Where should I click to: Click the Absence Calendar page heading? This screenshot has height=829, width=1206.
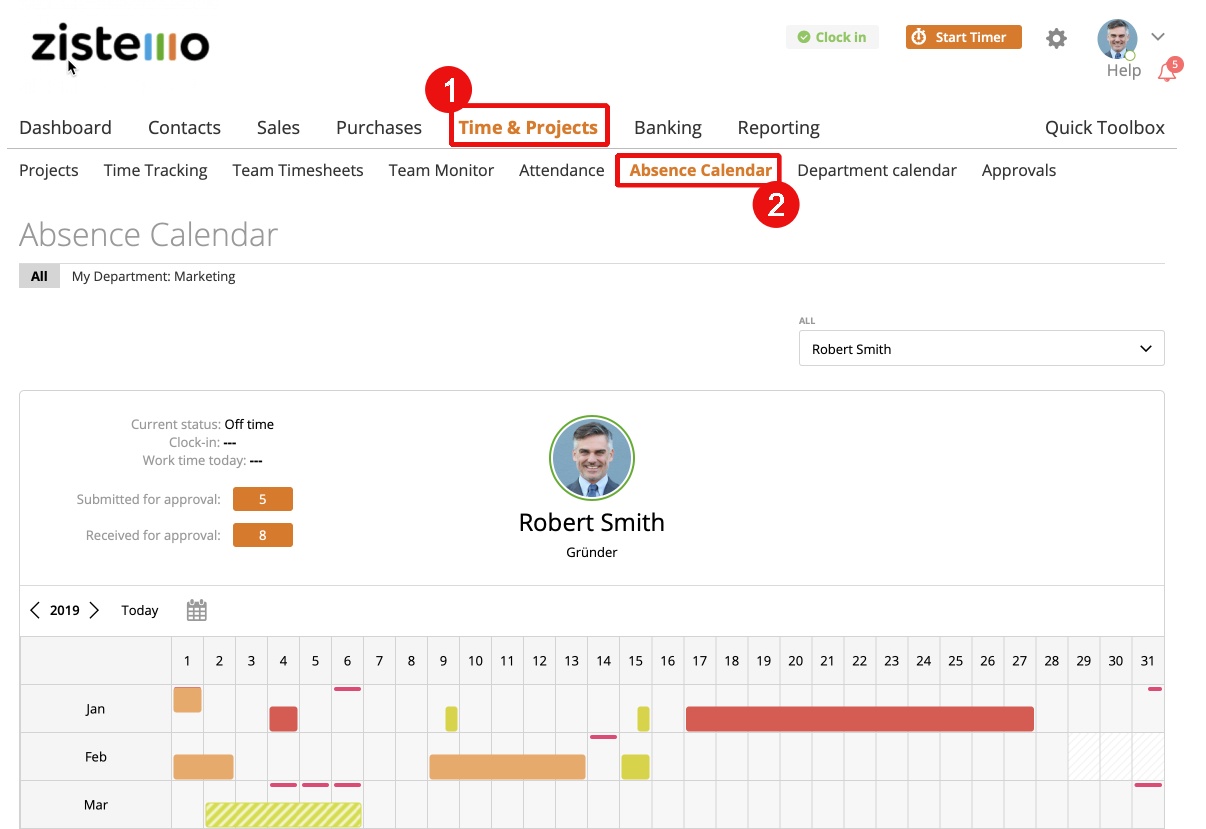148,235
